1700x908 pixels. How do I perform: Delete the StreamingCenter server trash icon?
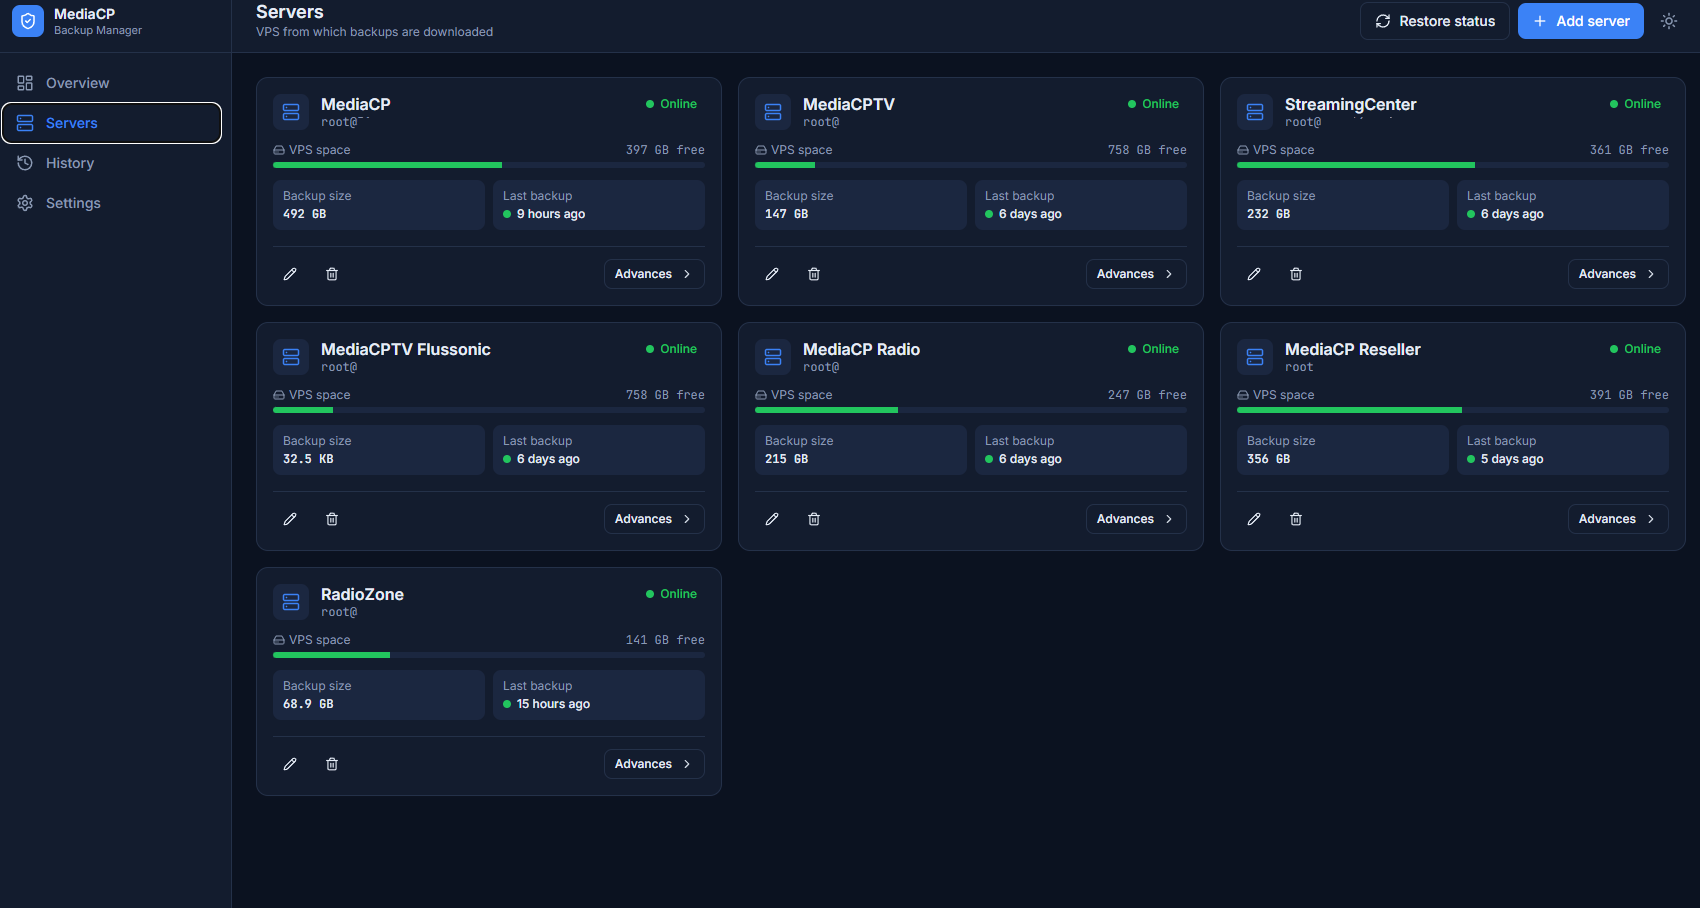[x=1296, y=274]
